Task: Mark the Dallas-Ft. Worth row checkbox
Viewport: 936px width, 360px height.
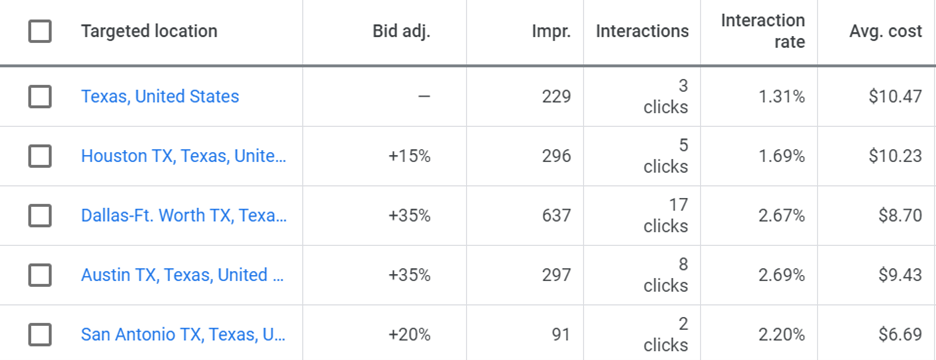Action: tap(40, 215)
